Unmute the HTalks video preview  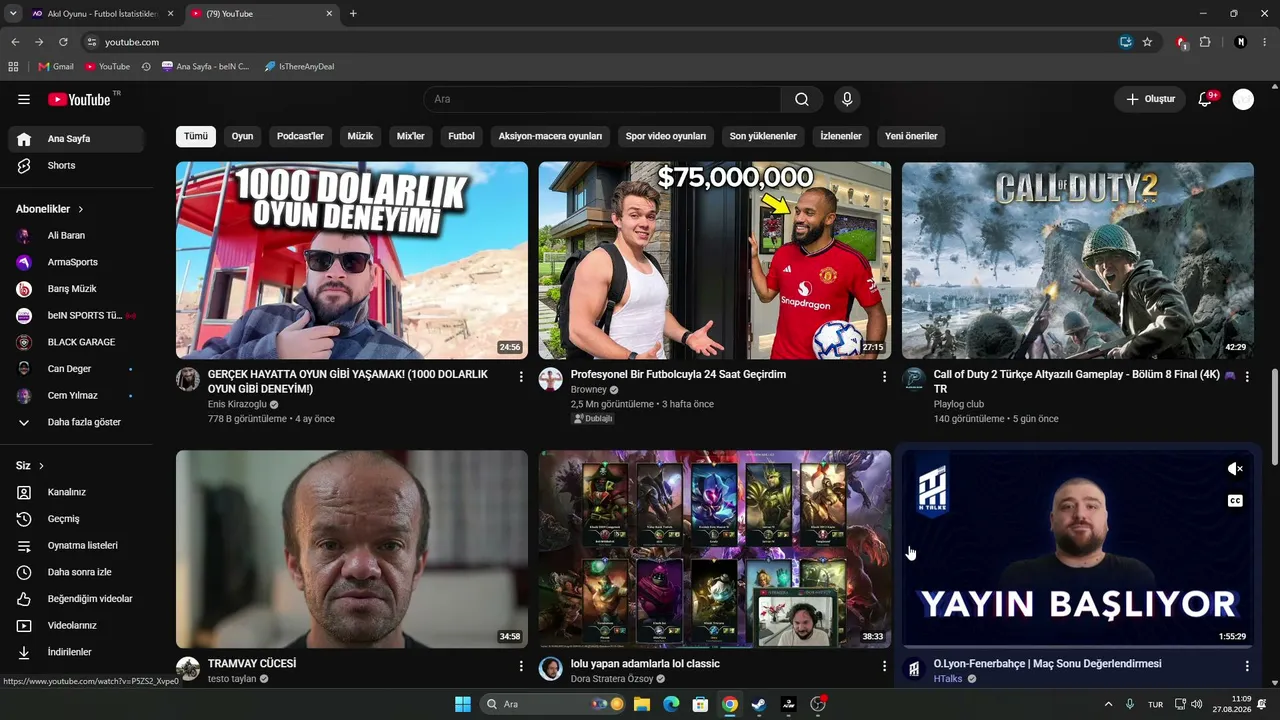(x=1235, y=469)
